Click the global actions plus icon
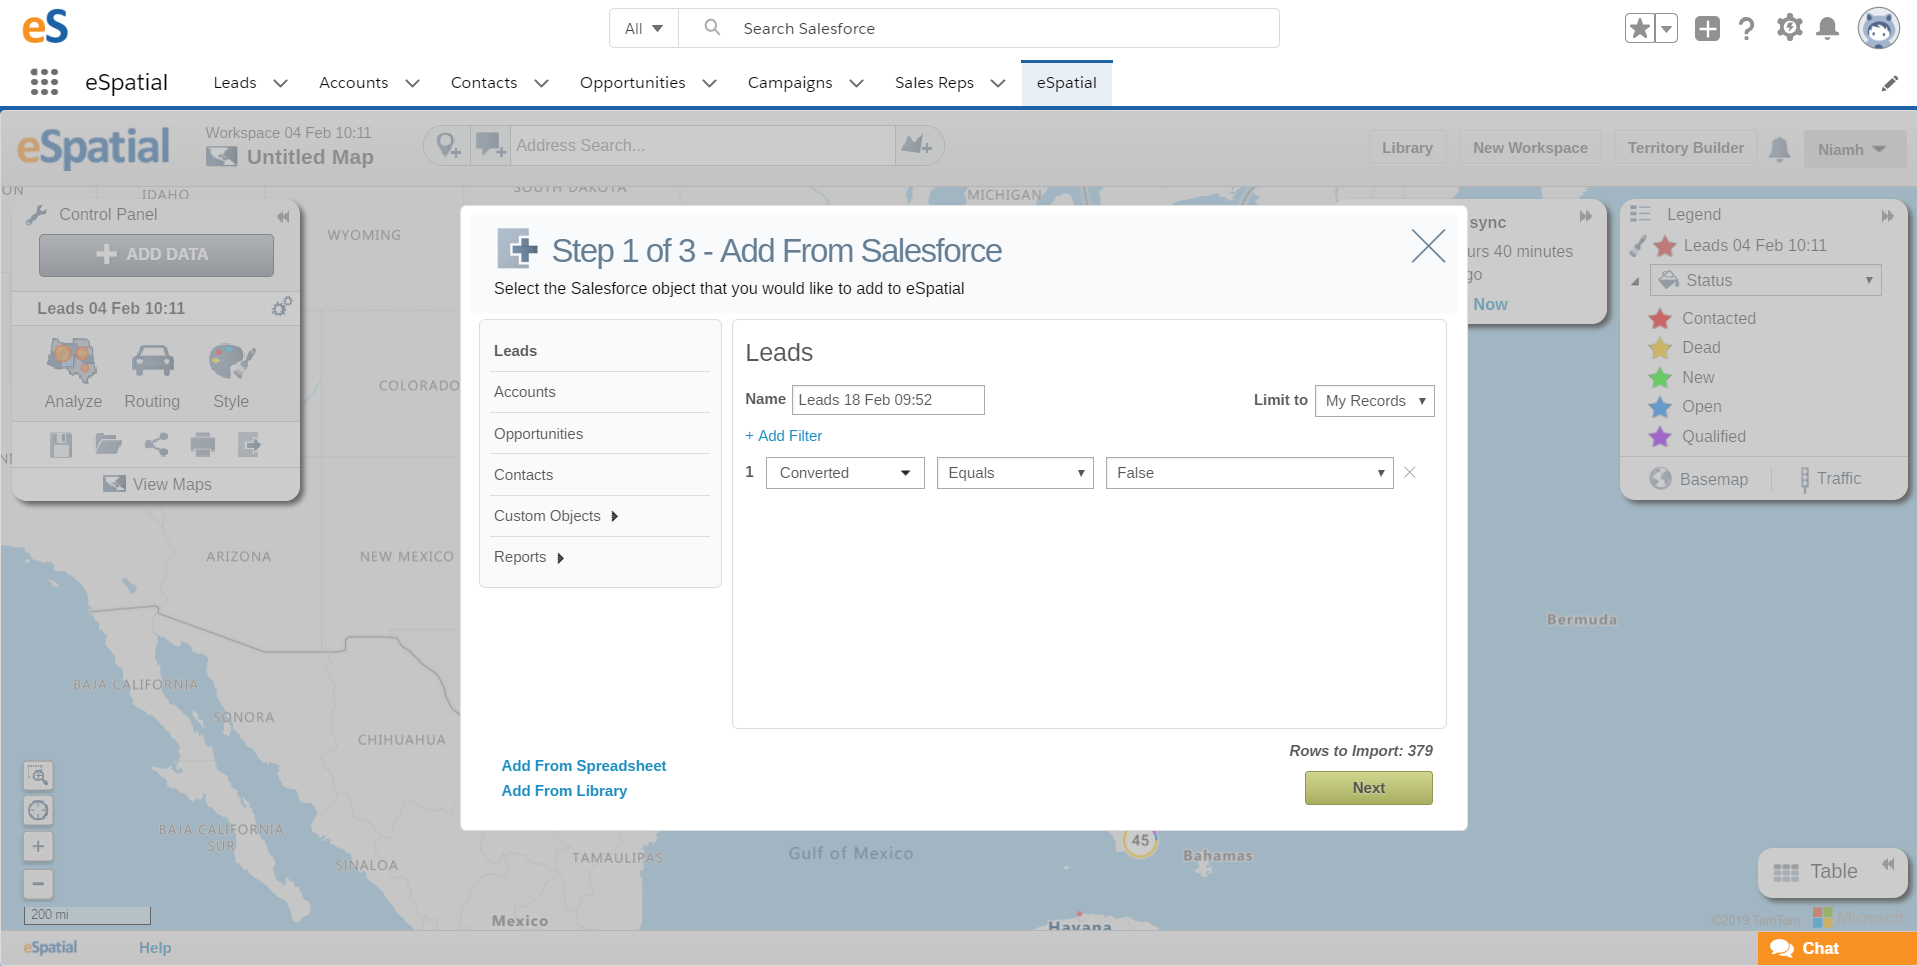The image size is (1917, 966). 1708,28
